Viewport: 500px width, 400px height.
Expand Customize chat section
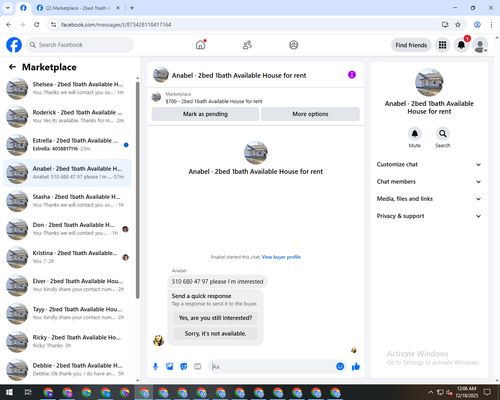click(x=429, y=164)
